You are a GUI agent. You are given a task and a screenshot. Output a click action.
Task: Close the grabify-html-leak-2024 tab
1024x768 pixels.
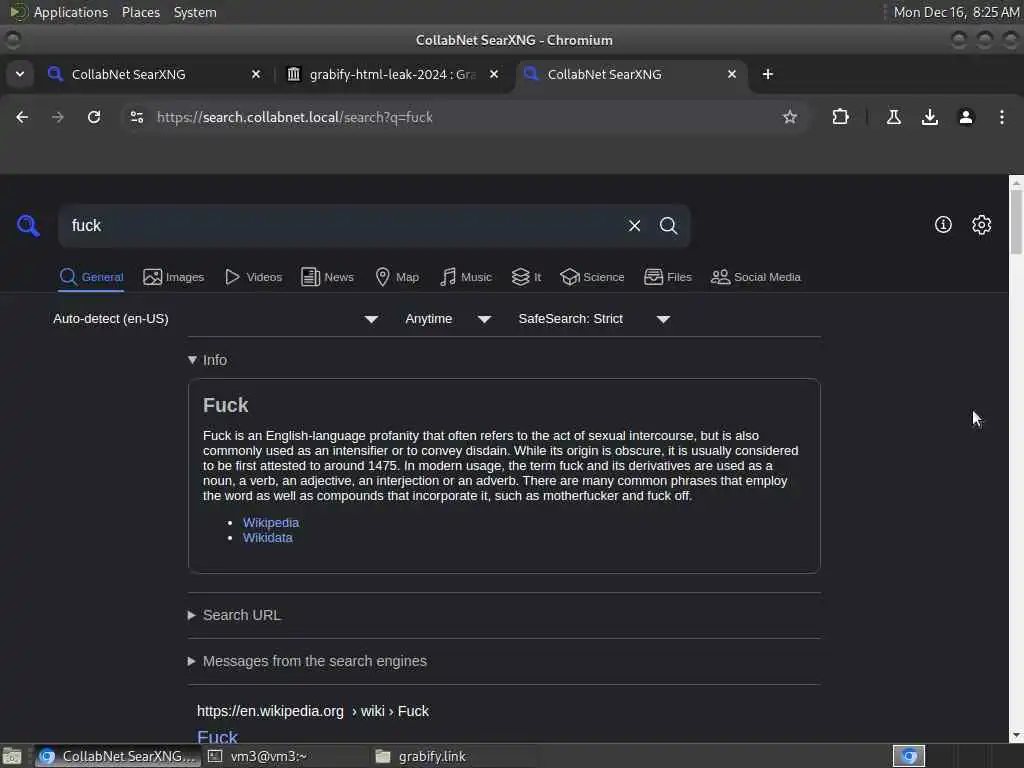click(494, 74)
